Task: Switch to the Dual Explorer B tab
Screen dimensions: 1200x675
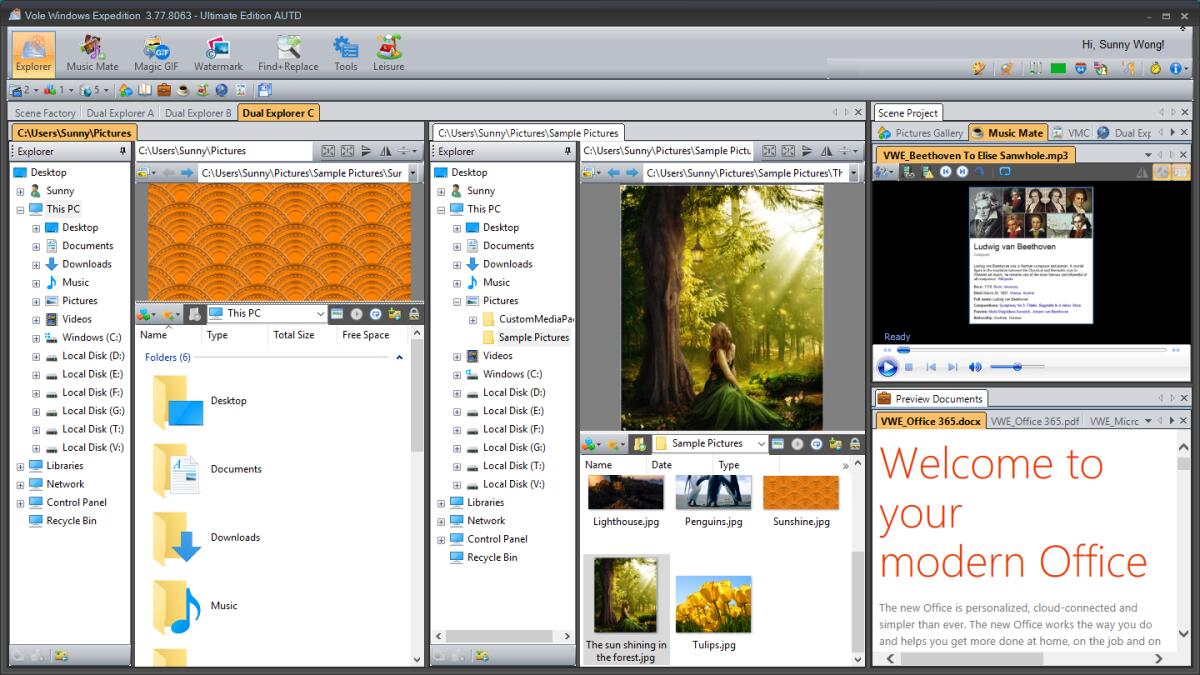Action: pyautogui.click(x=198, y=113)
